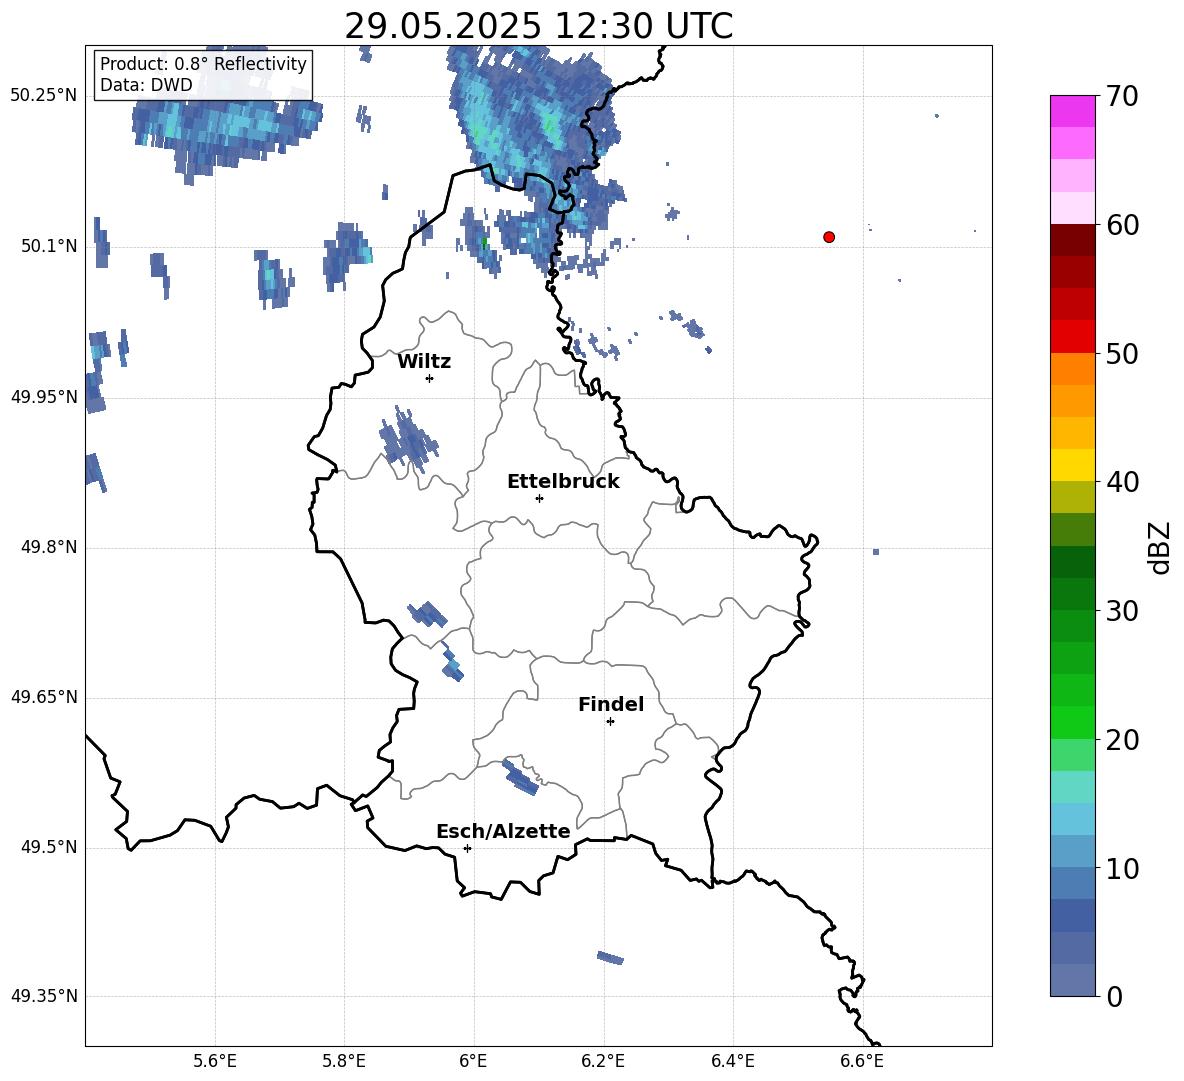Click colorbar tick label 70
Viewport: 1184px width, 1081px height.
click(x=1122, y=96)
